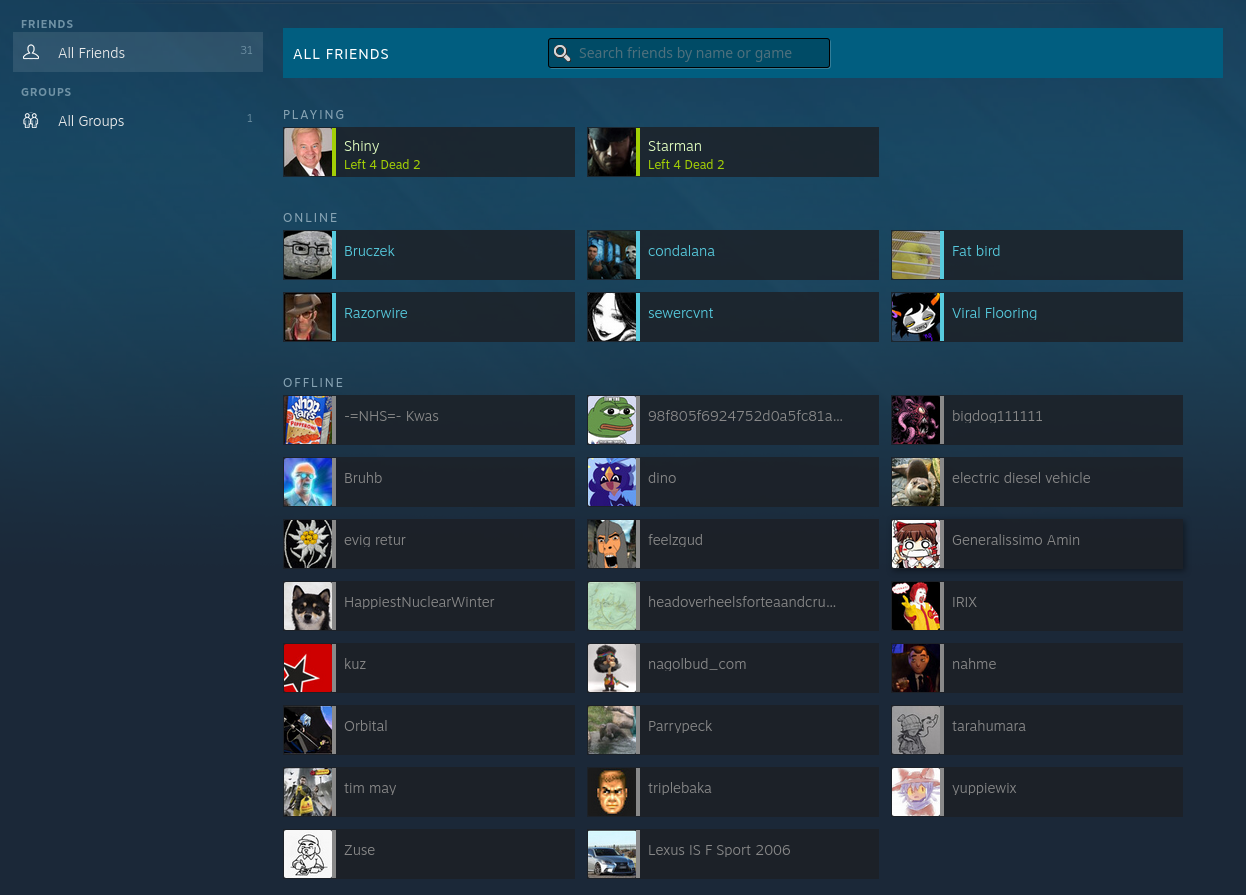Viewport: 1246px width, 895px height.
Task: Click evig retur's flower avatar
Action: [308, 544]
